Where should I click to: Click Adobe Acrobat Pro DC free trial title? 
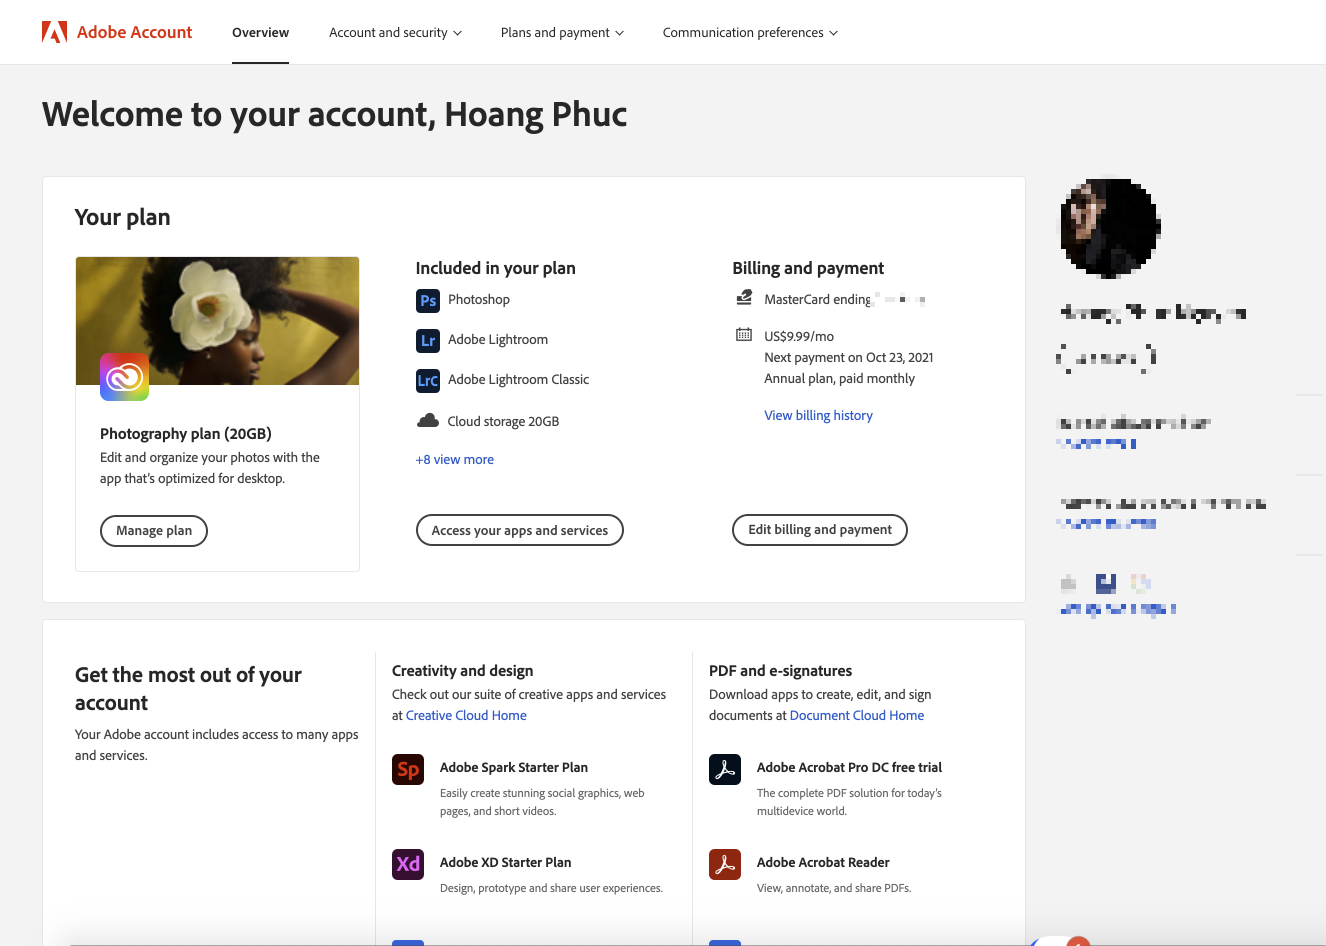point(849,767)
